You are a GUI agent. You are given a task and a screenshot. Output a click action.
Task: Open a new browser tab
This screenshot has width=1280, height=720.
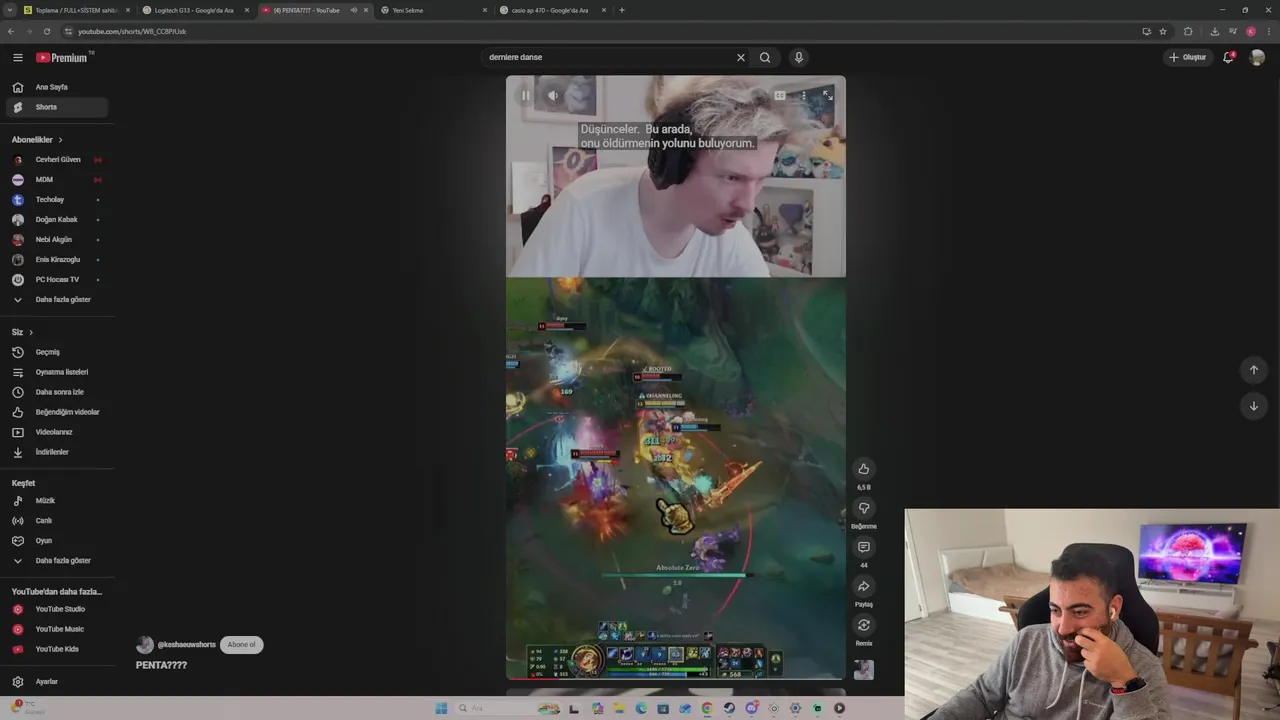tap(622, 10)
